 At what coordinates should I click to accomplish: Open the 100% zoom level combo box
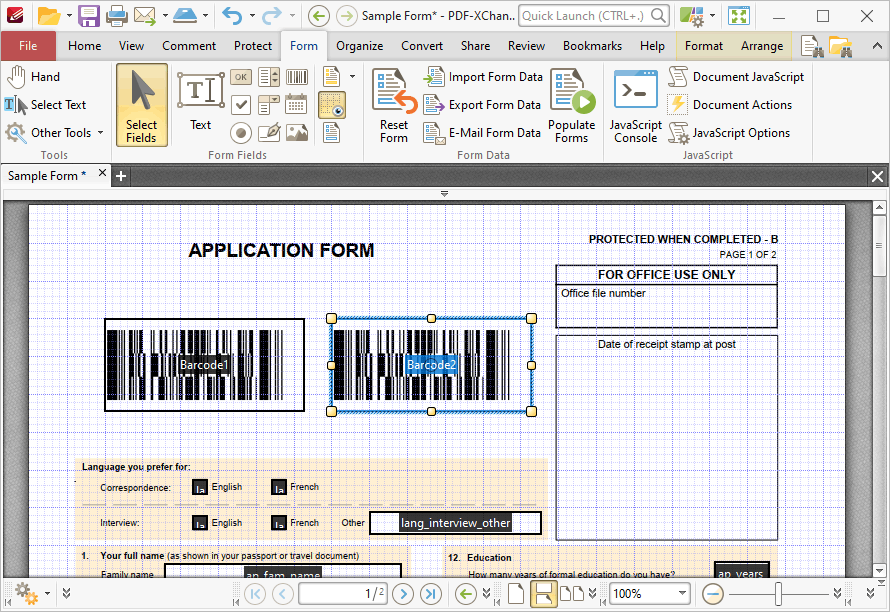tap(650, 594)
